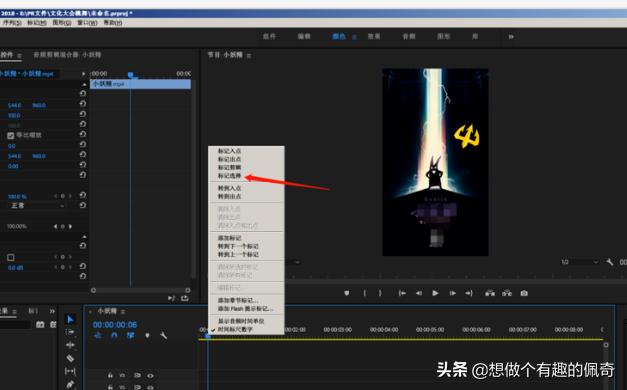Click Mark In bracket in Program monitor
The height and width of the screenshot is (390, 627).
click(364, 293)
